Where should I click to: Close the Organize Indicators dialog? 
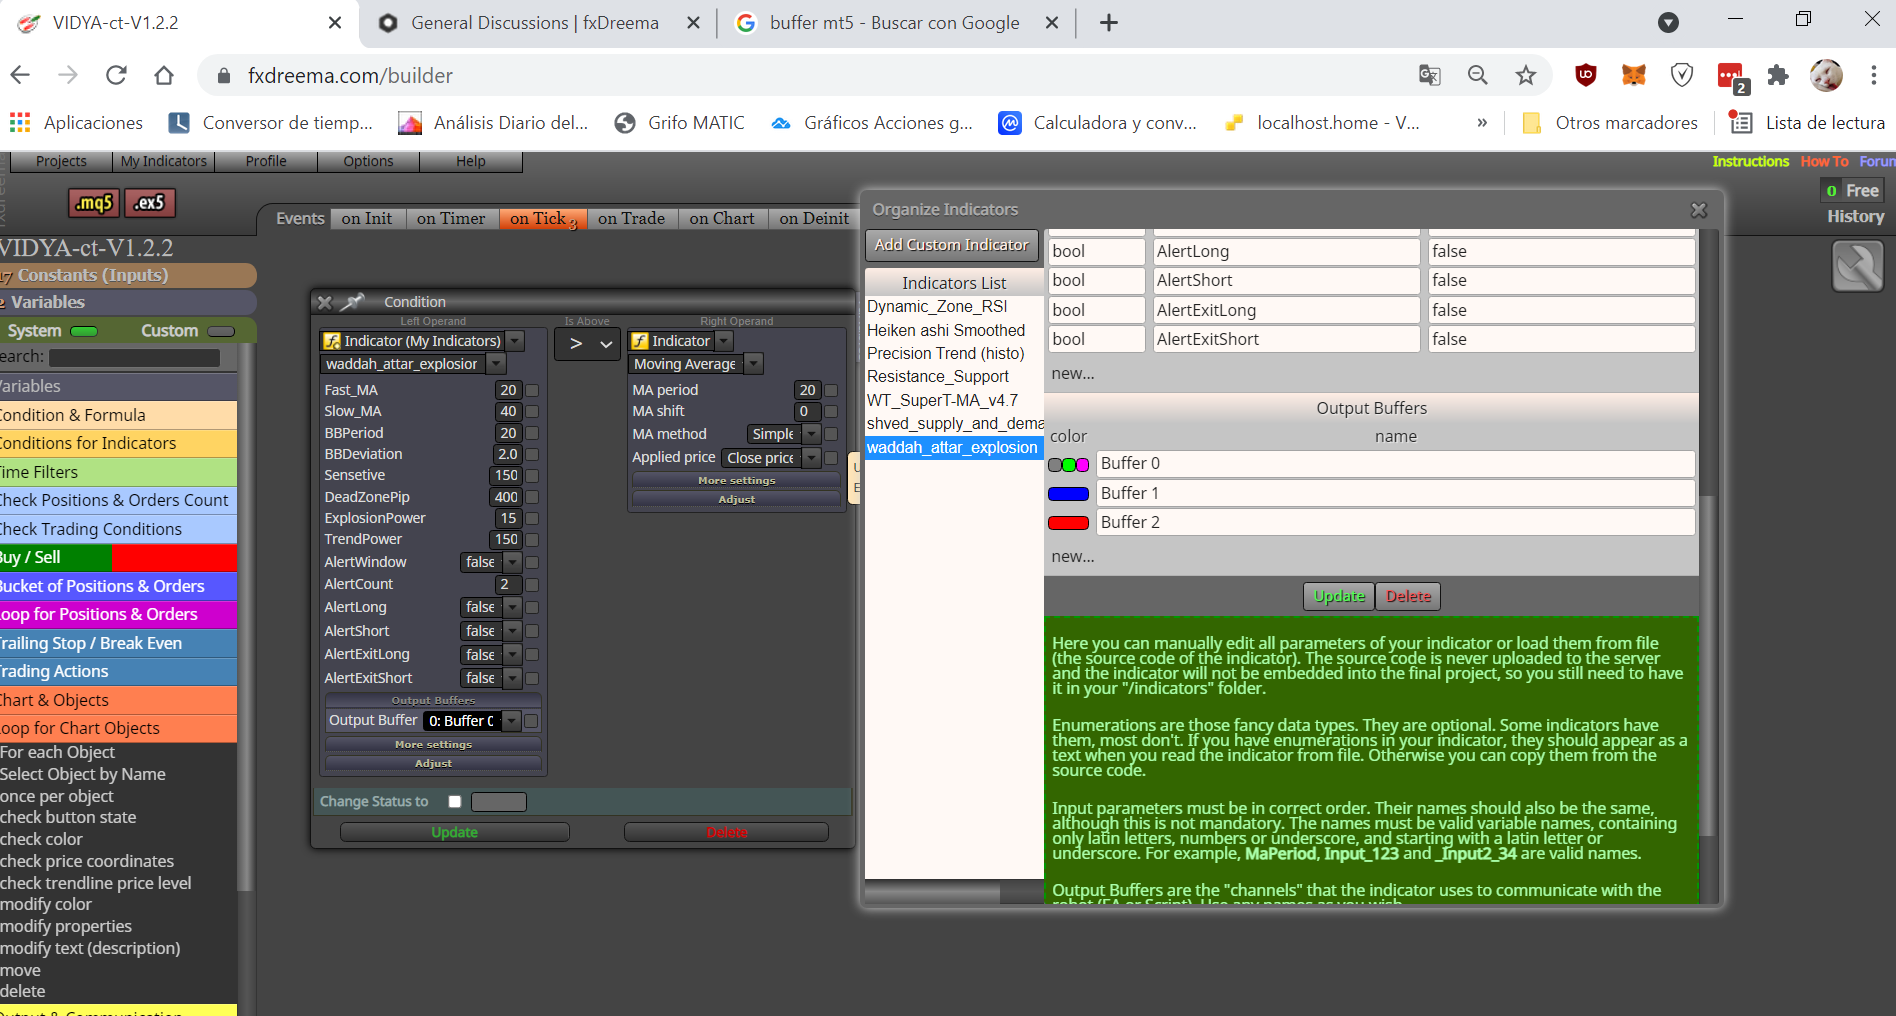tap(1699, 210)
